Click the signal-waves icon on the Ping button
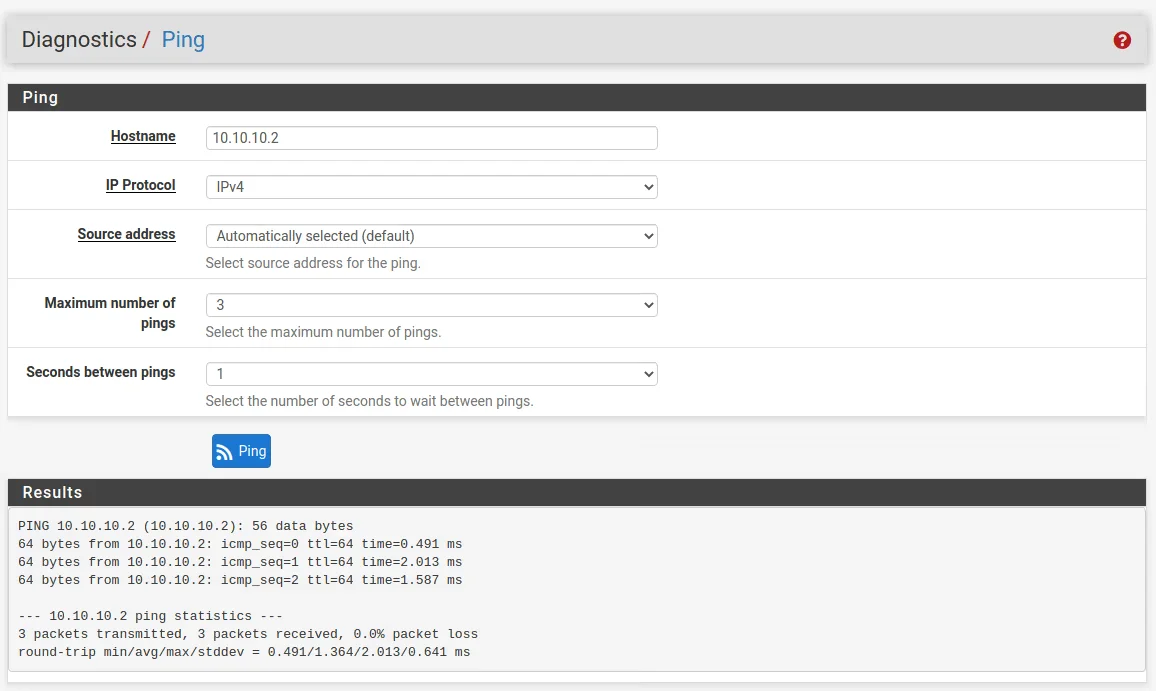This screenshot has width=1156, height=691. [x=224, y=451]
